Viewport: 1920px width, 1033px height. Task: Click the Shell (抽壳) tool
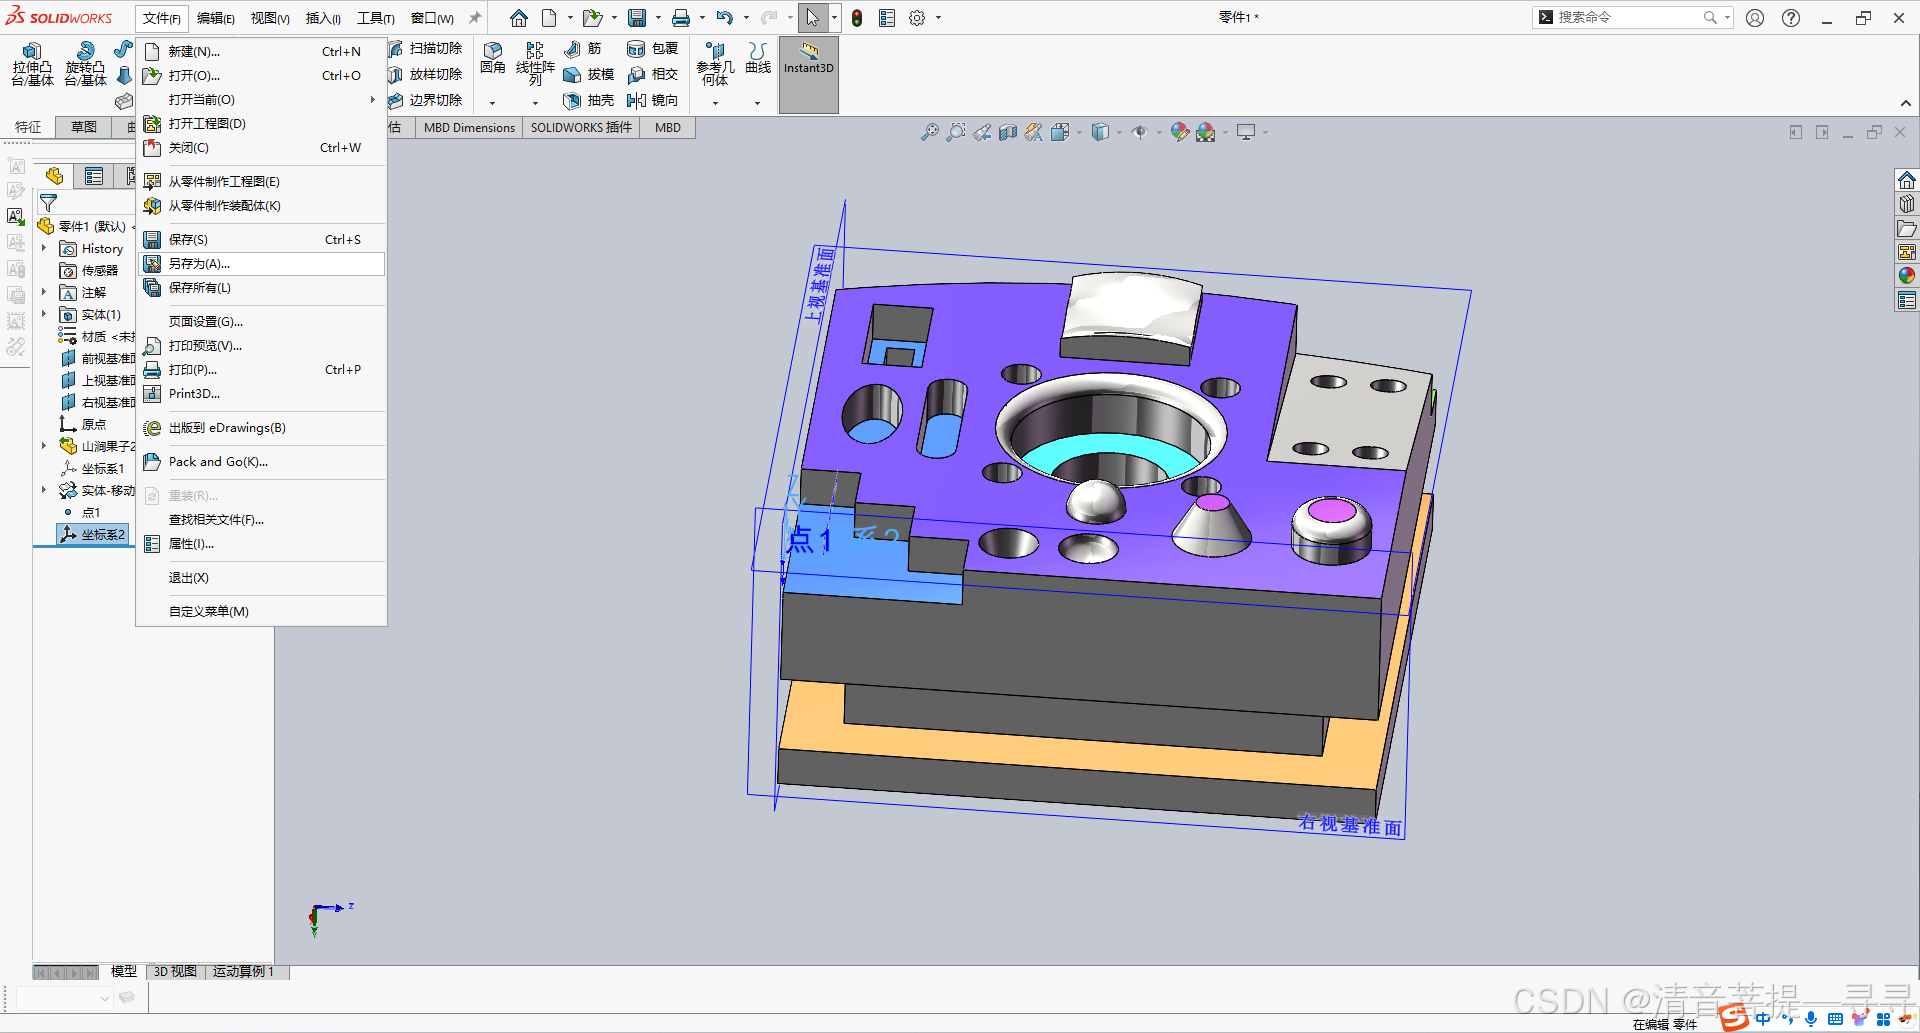(x=588, y=100)
